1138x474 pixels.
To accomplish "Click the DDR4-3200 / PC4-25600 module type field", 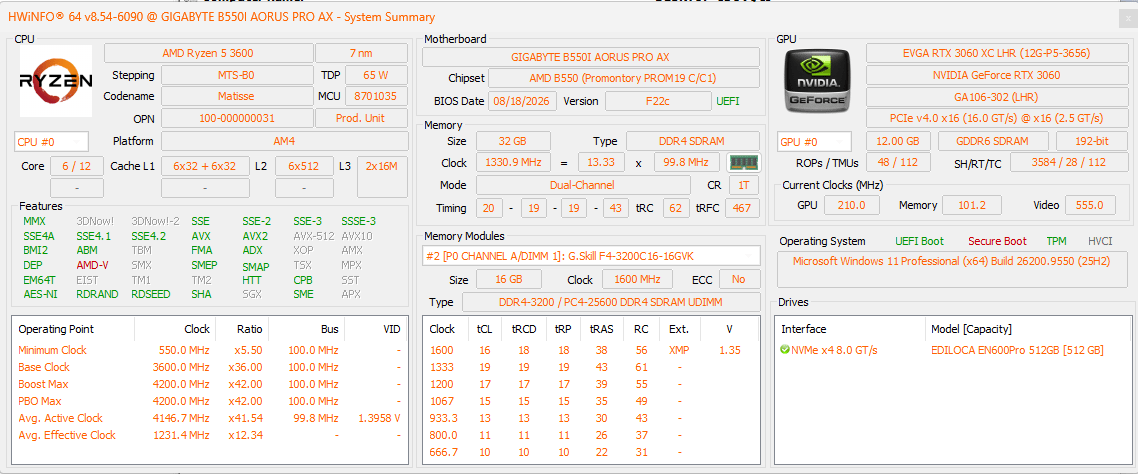I will (x=611, y=302).
